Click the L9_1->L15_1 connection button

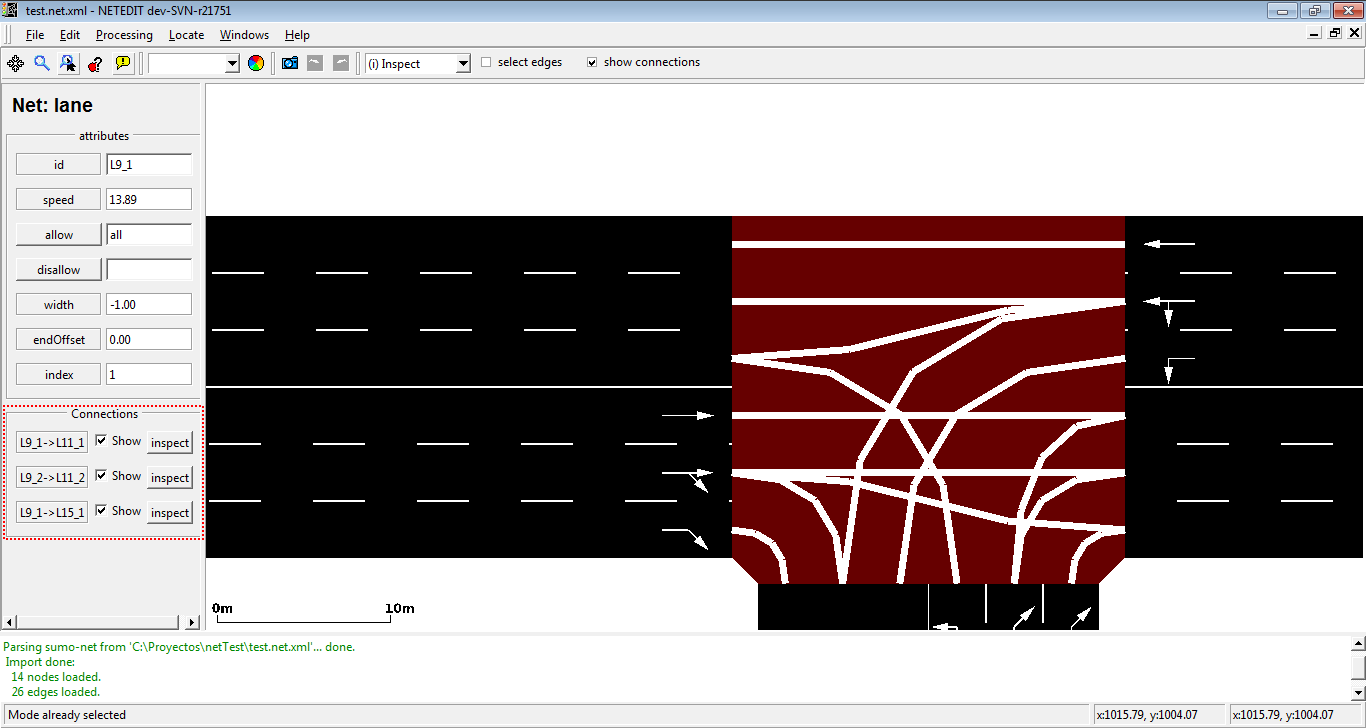coord(52,512)
